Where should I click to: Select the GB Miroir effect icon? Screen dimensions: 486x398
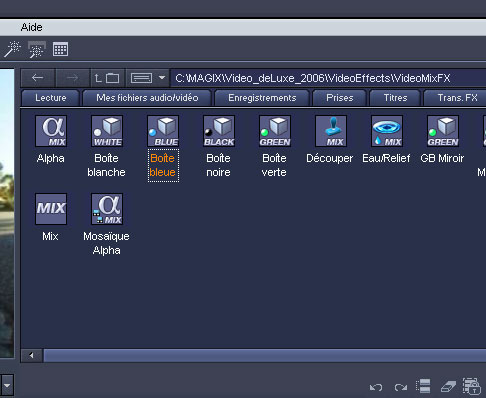point(443,131)
